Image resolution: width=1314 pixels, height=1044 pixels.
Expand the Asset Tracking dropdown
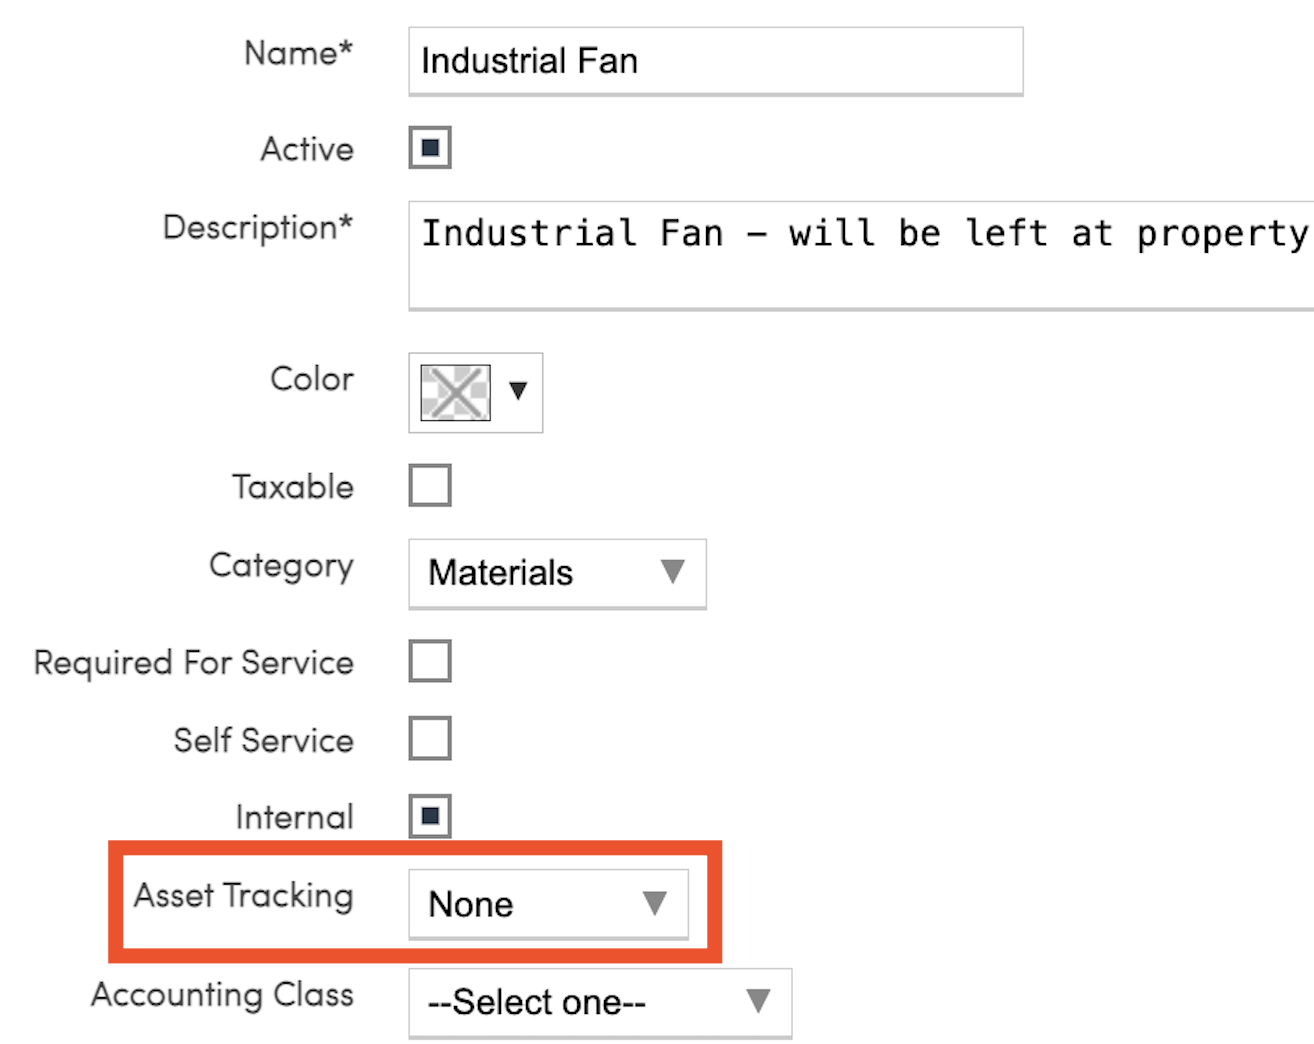548,904
